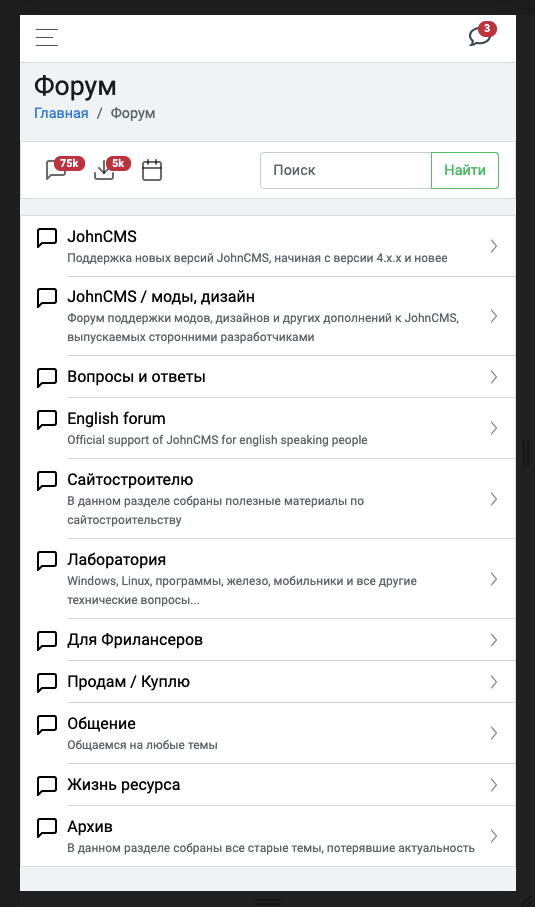Open the hamburger navigation menu

pos(47,38)
